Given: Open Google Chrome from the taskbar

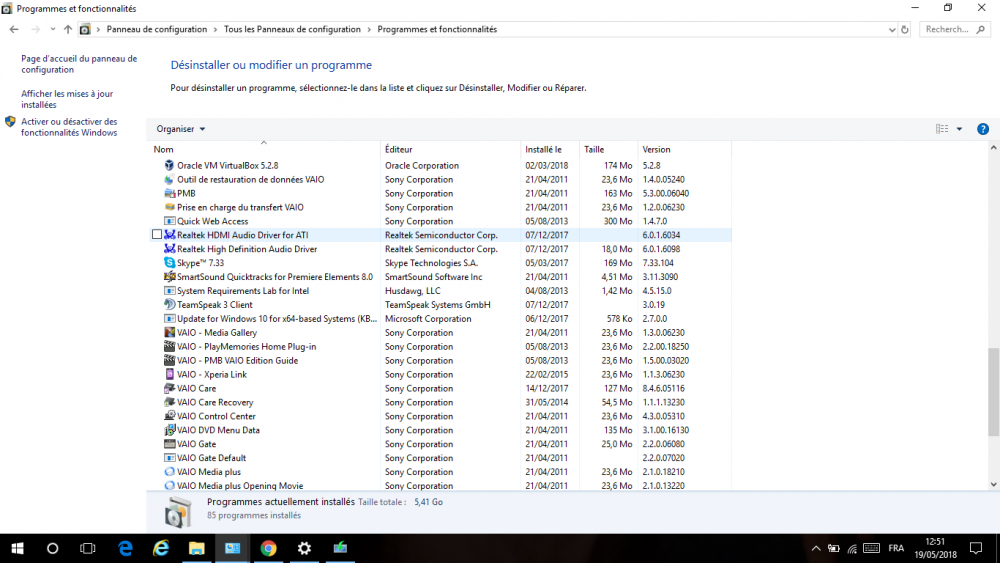Looking at the screenshot, I should click(x=268, y=548).
